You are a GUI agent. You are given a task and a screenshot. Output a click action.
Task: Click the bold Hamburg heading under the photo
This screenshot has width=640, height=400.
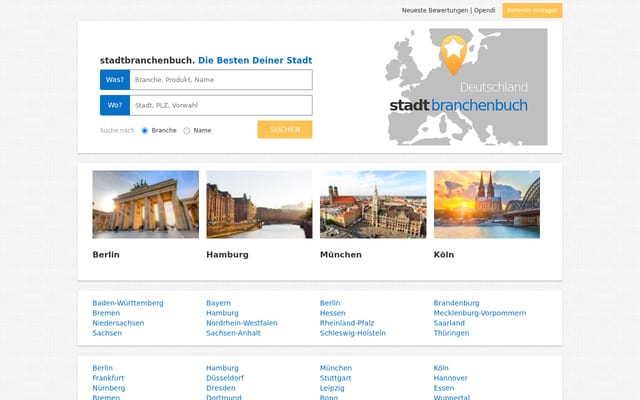click(227, 255)
